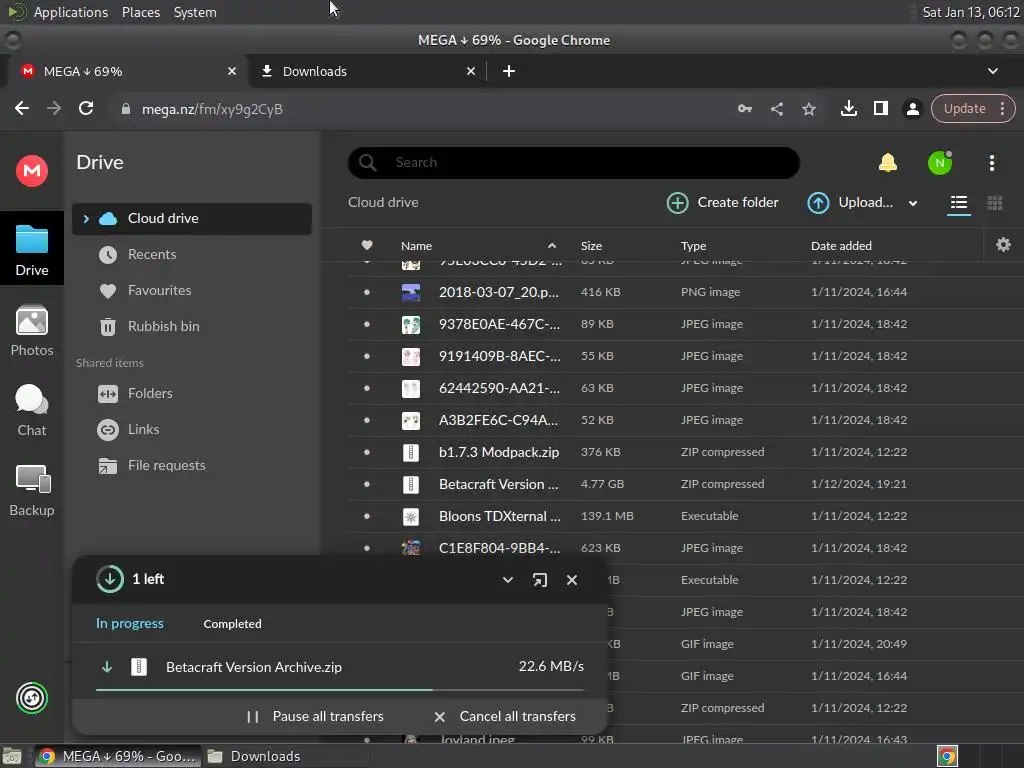Open the Applications menu
This screenshot has height=768, width=1024.
pyautogui.click(x=71, y=12)
